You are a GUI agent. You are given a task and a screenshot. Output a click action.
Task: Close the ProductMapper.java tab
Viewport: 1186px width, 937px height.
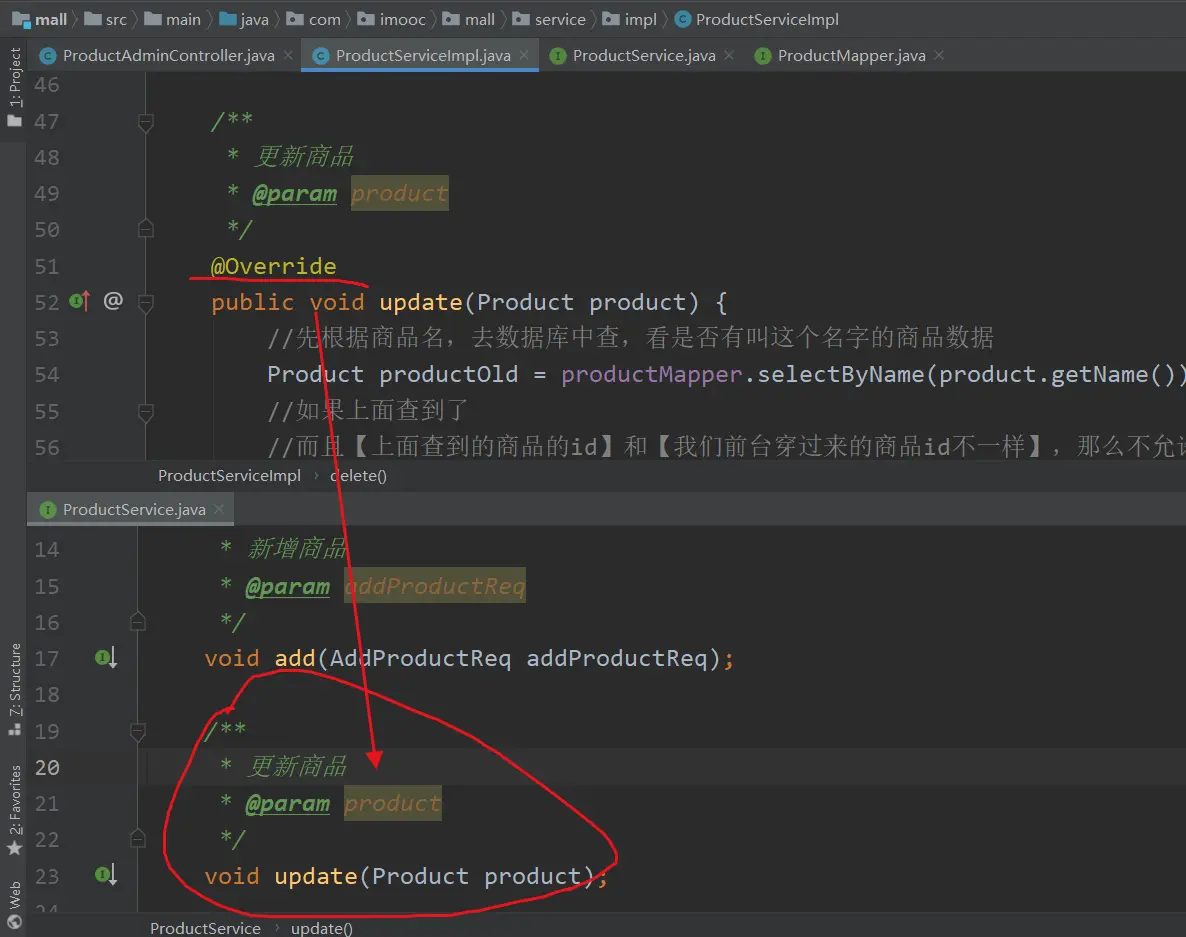pos(939,56)
